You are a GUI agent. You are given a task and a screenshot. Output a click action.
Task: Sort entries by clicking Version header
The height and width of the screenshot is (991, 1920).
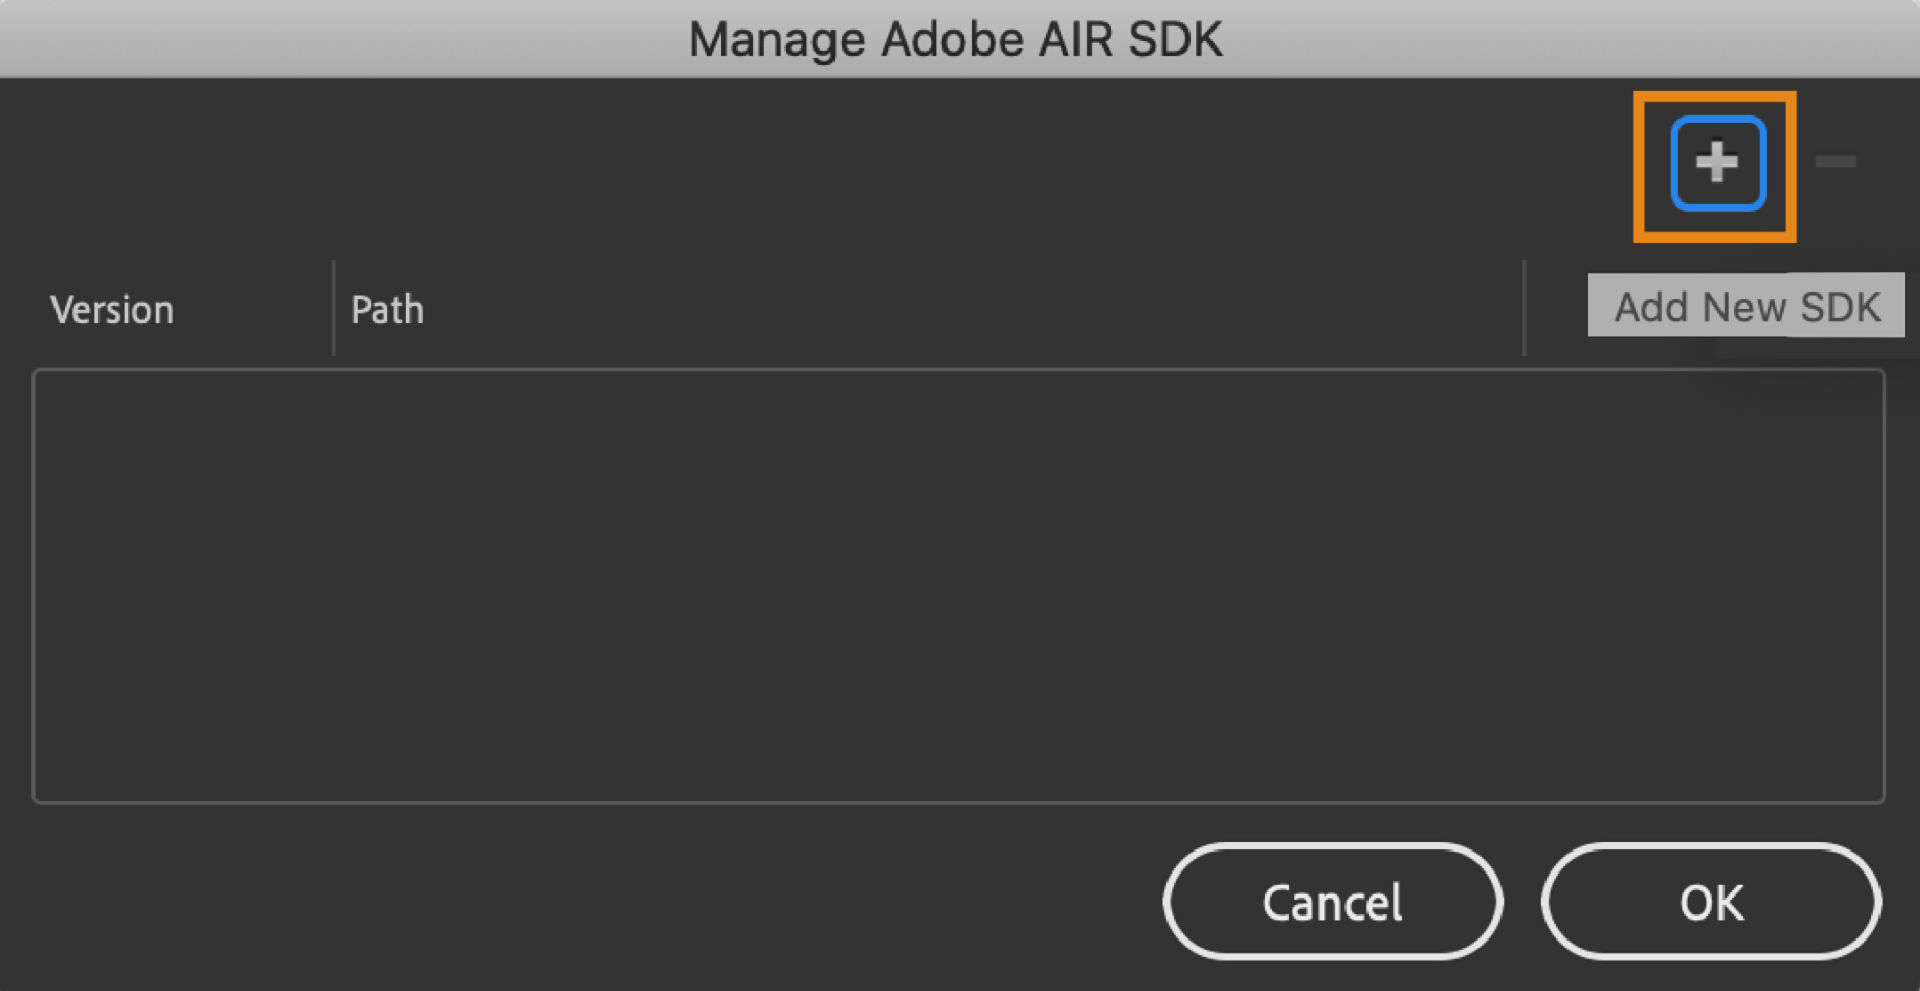pyautogui.click(x=112, y=309)
